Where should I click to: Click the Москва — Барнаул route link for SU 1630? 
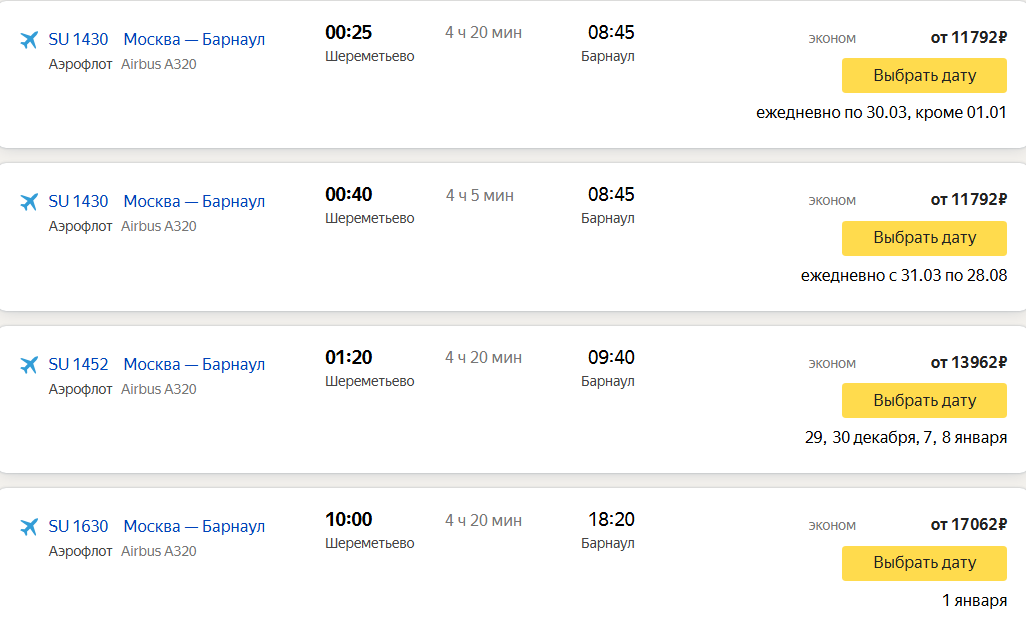point(194,526)
